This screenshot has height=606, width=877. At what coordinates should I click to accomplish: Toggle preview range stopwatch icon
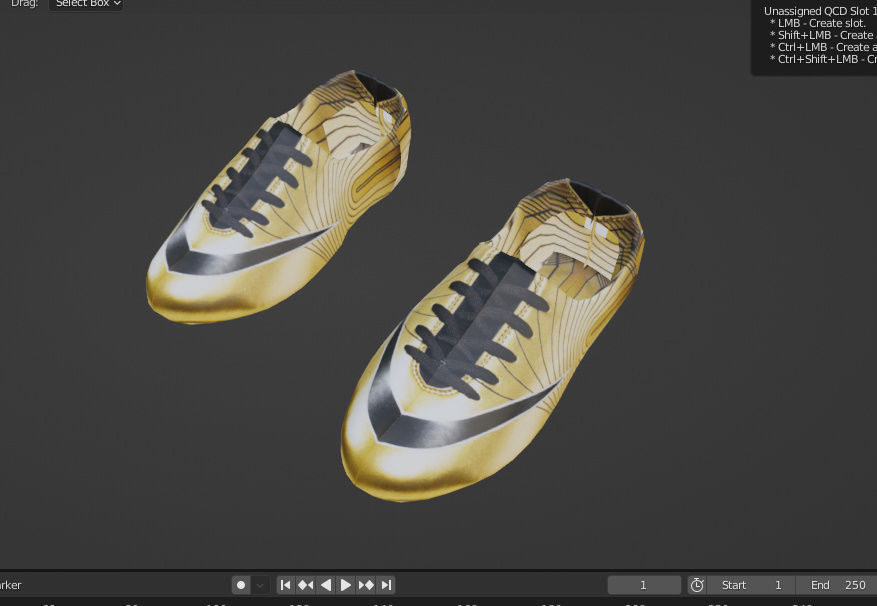697,585
